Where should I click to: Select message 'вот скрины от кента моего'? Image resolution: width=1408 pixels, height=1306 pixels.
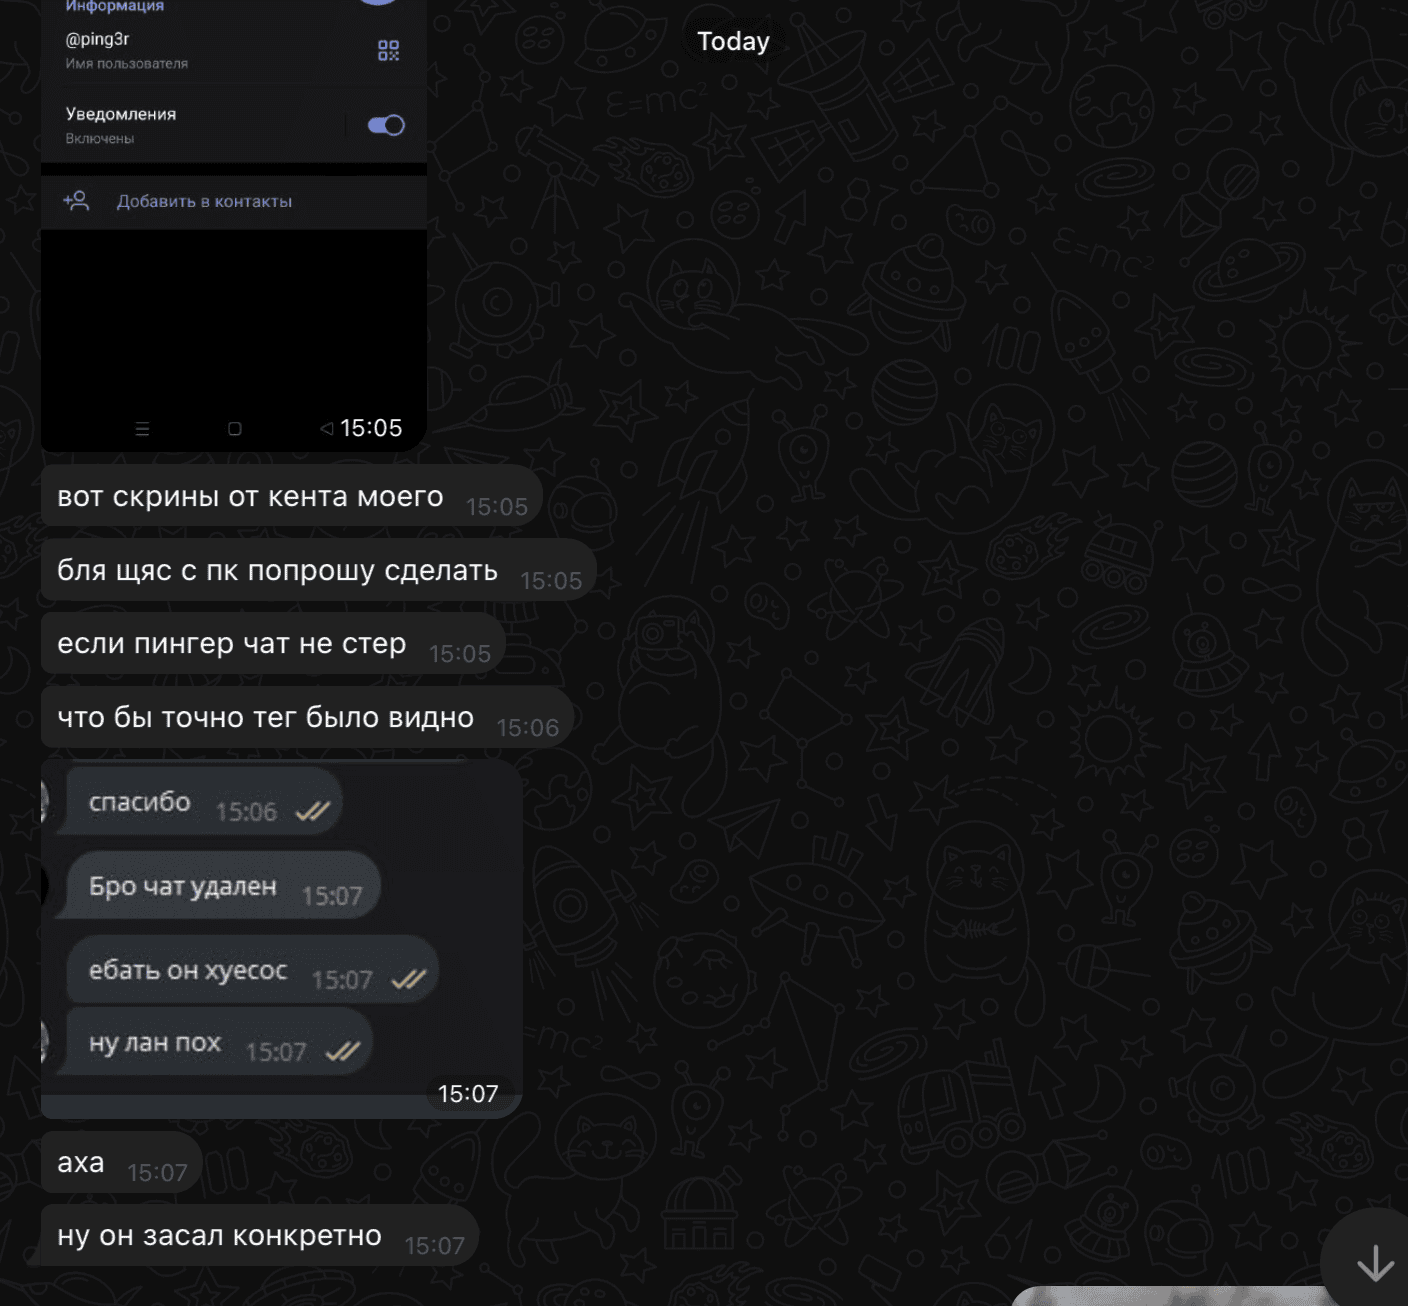[291, 496]
